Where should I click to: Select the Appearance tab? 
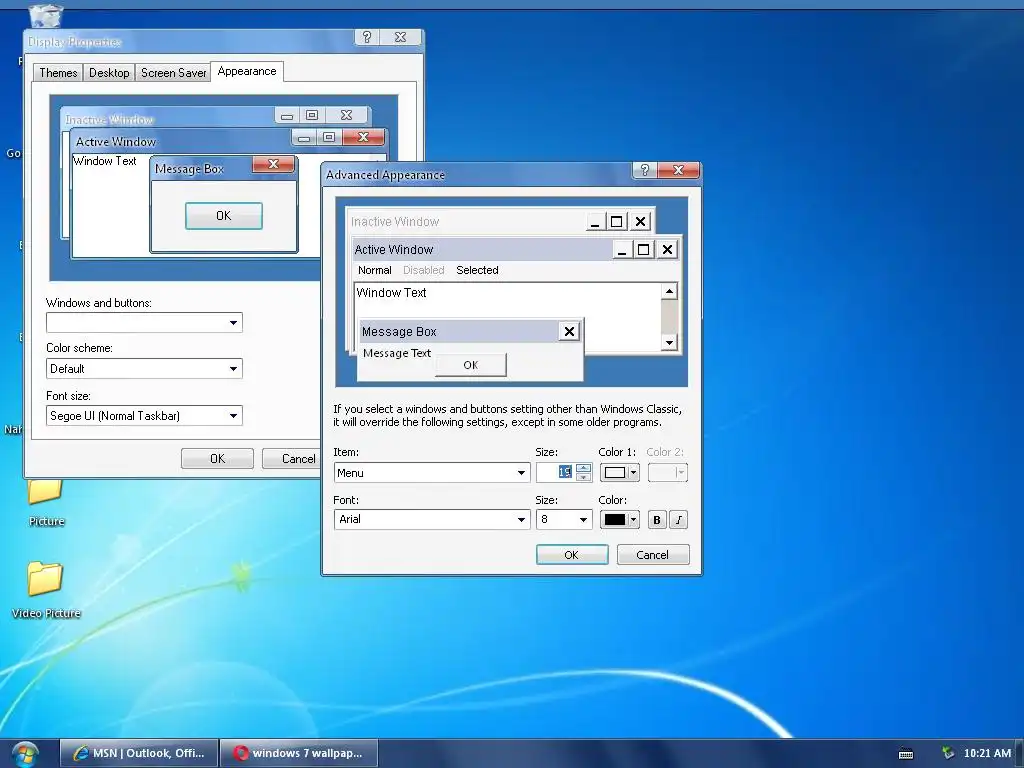tap(247, 71)
